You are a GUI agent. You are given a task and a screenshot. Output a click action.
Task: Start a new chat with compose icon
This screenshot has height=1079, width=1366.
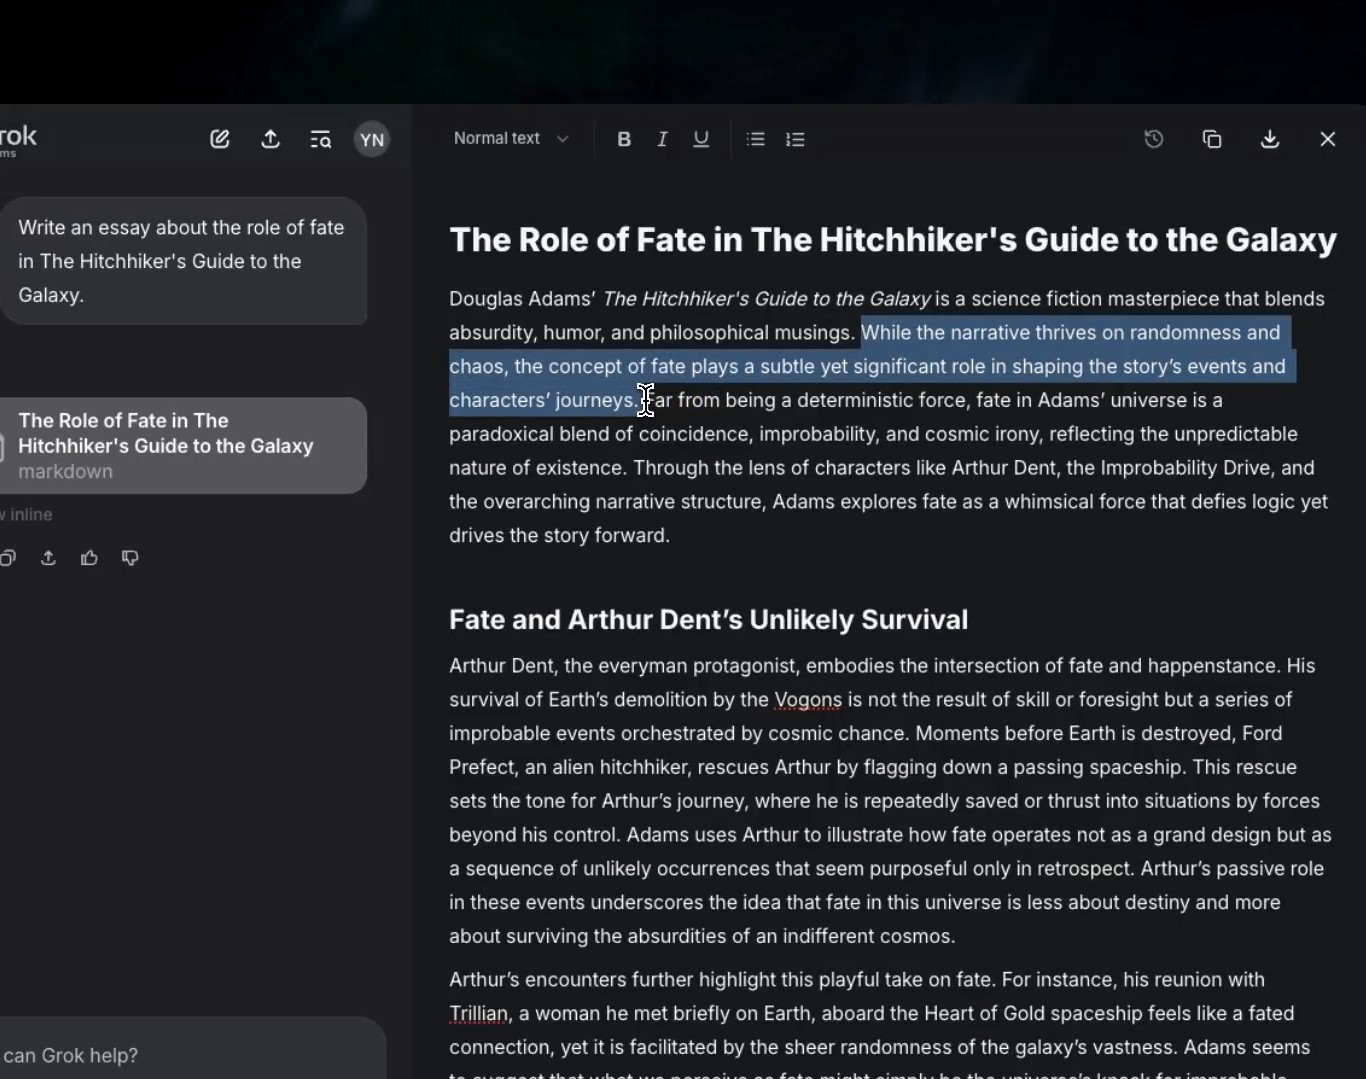pyautogui.click(x=220, y=139)
